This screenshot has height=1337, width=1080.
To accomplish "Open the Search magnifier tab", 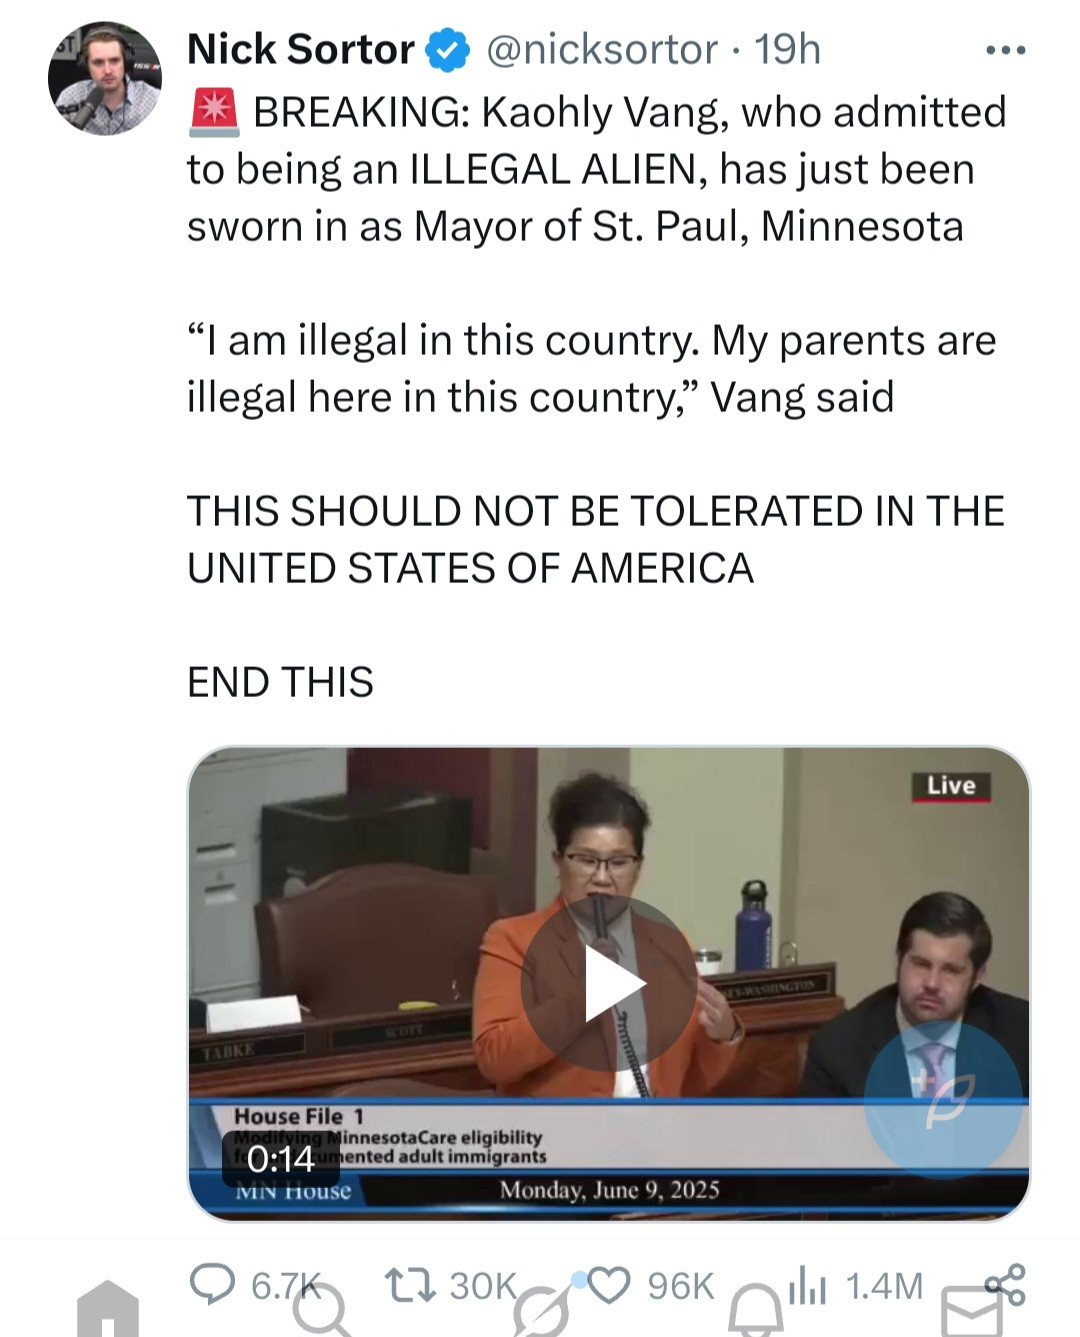I will click(x=322, y=1310).
